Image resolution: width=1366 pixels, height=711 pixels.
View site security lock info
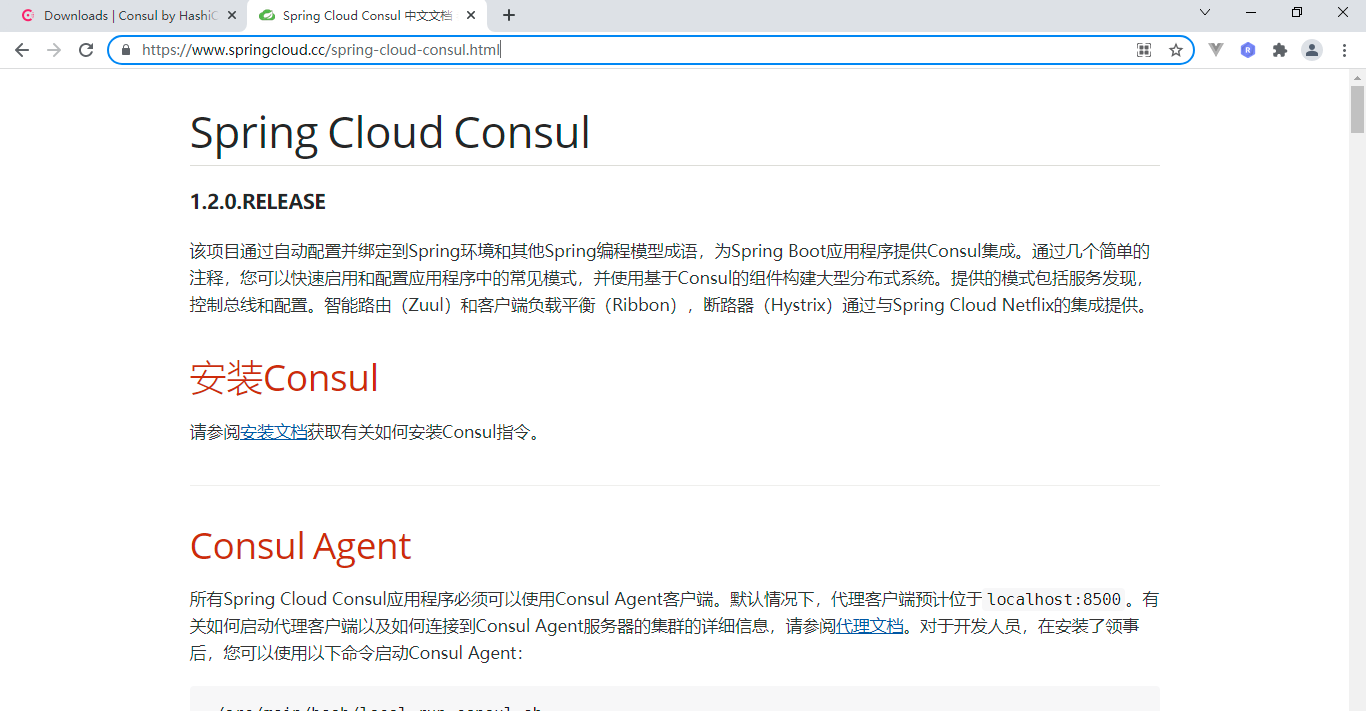[x=126, y=50]
